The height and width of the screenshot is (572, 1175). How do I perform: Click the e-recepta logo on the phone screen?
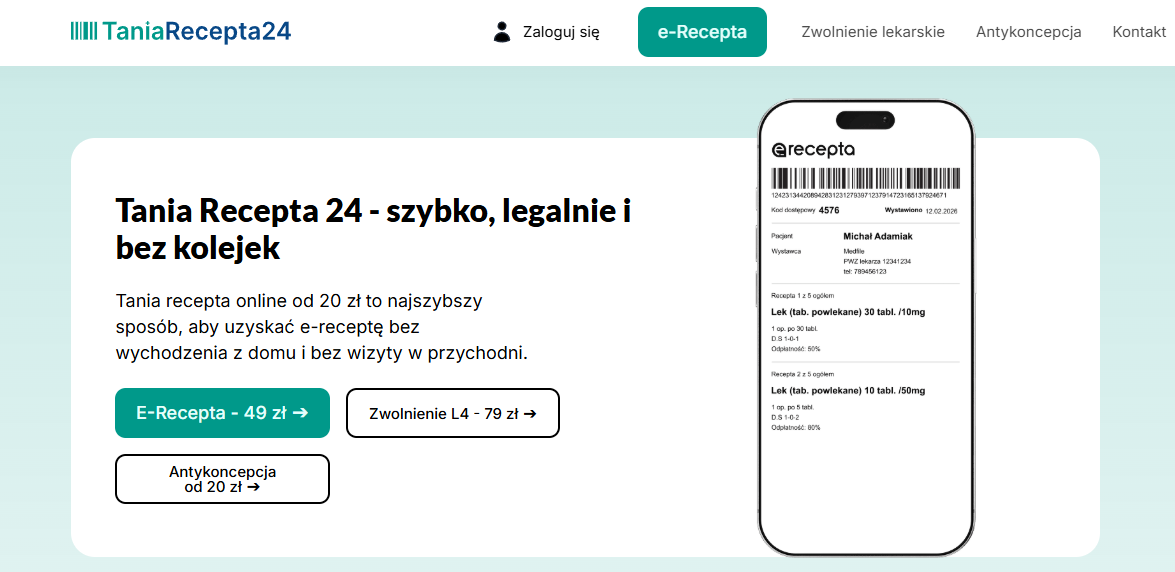(814, 150)
